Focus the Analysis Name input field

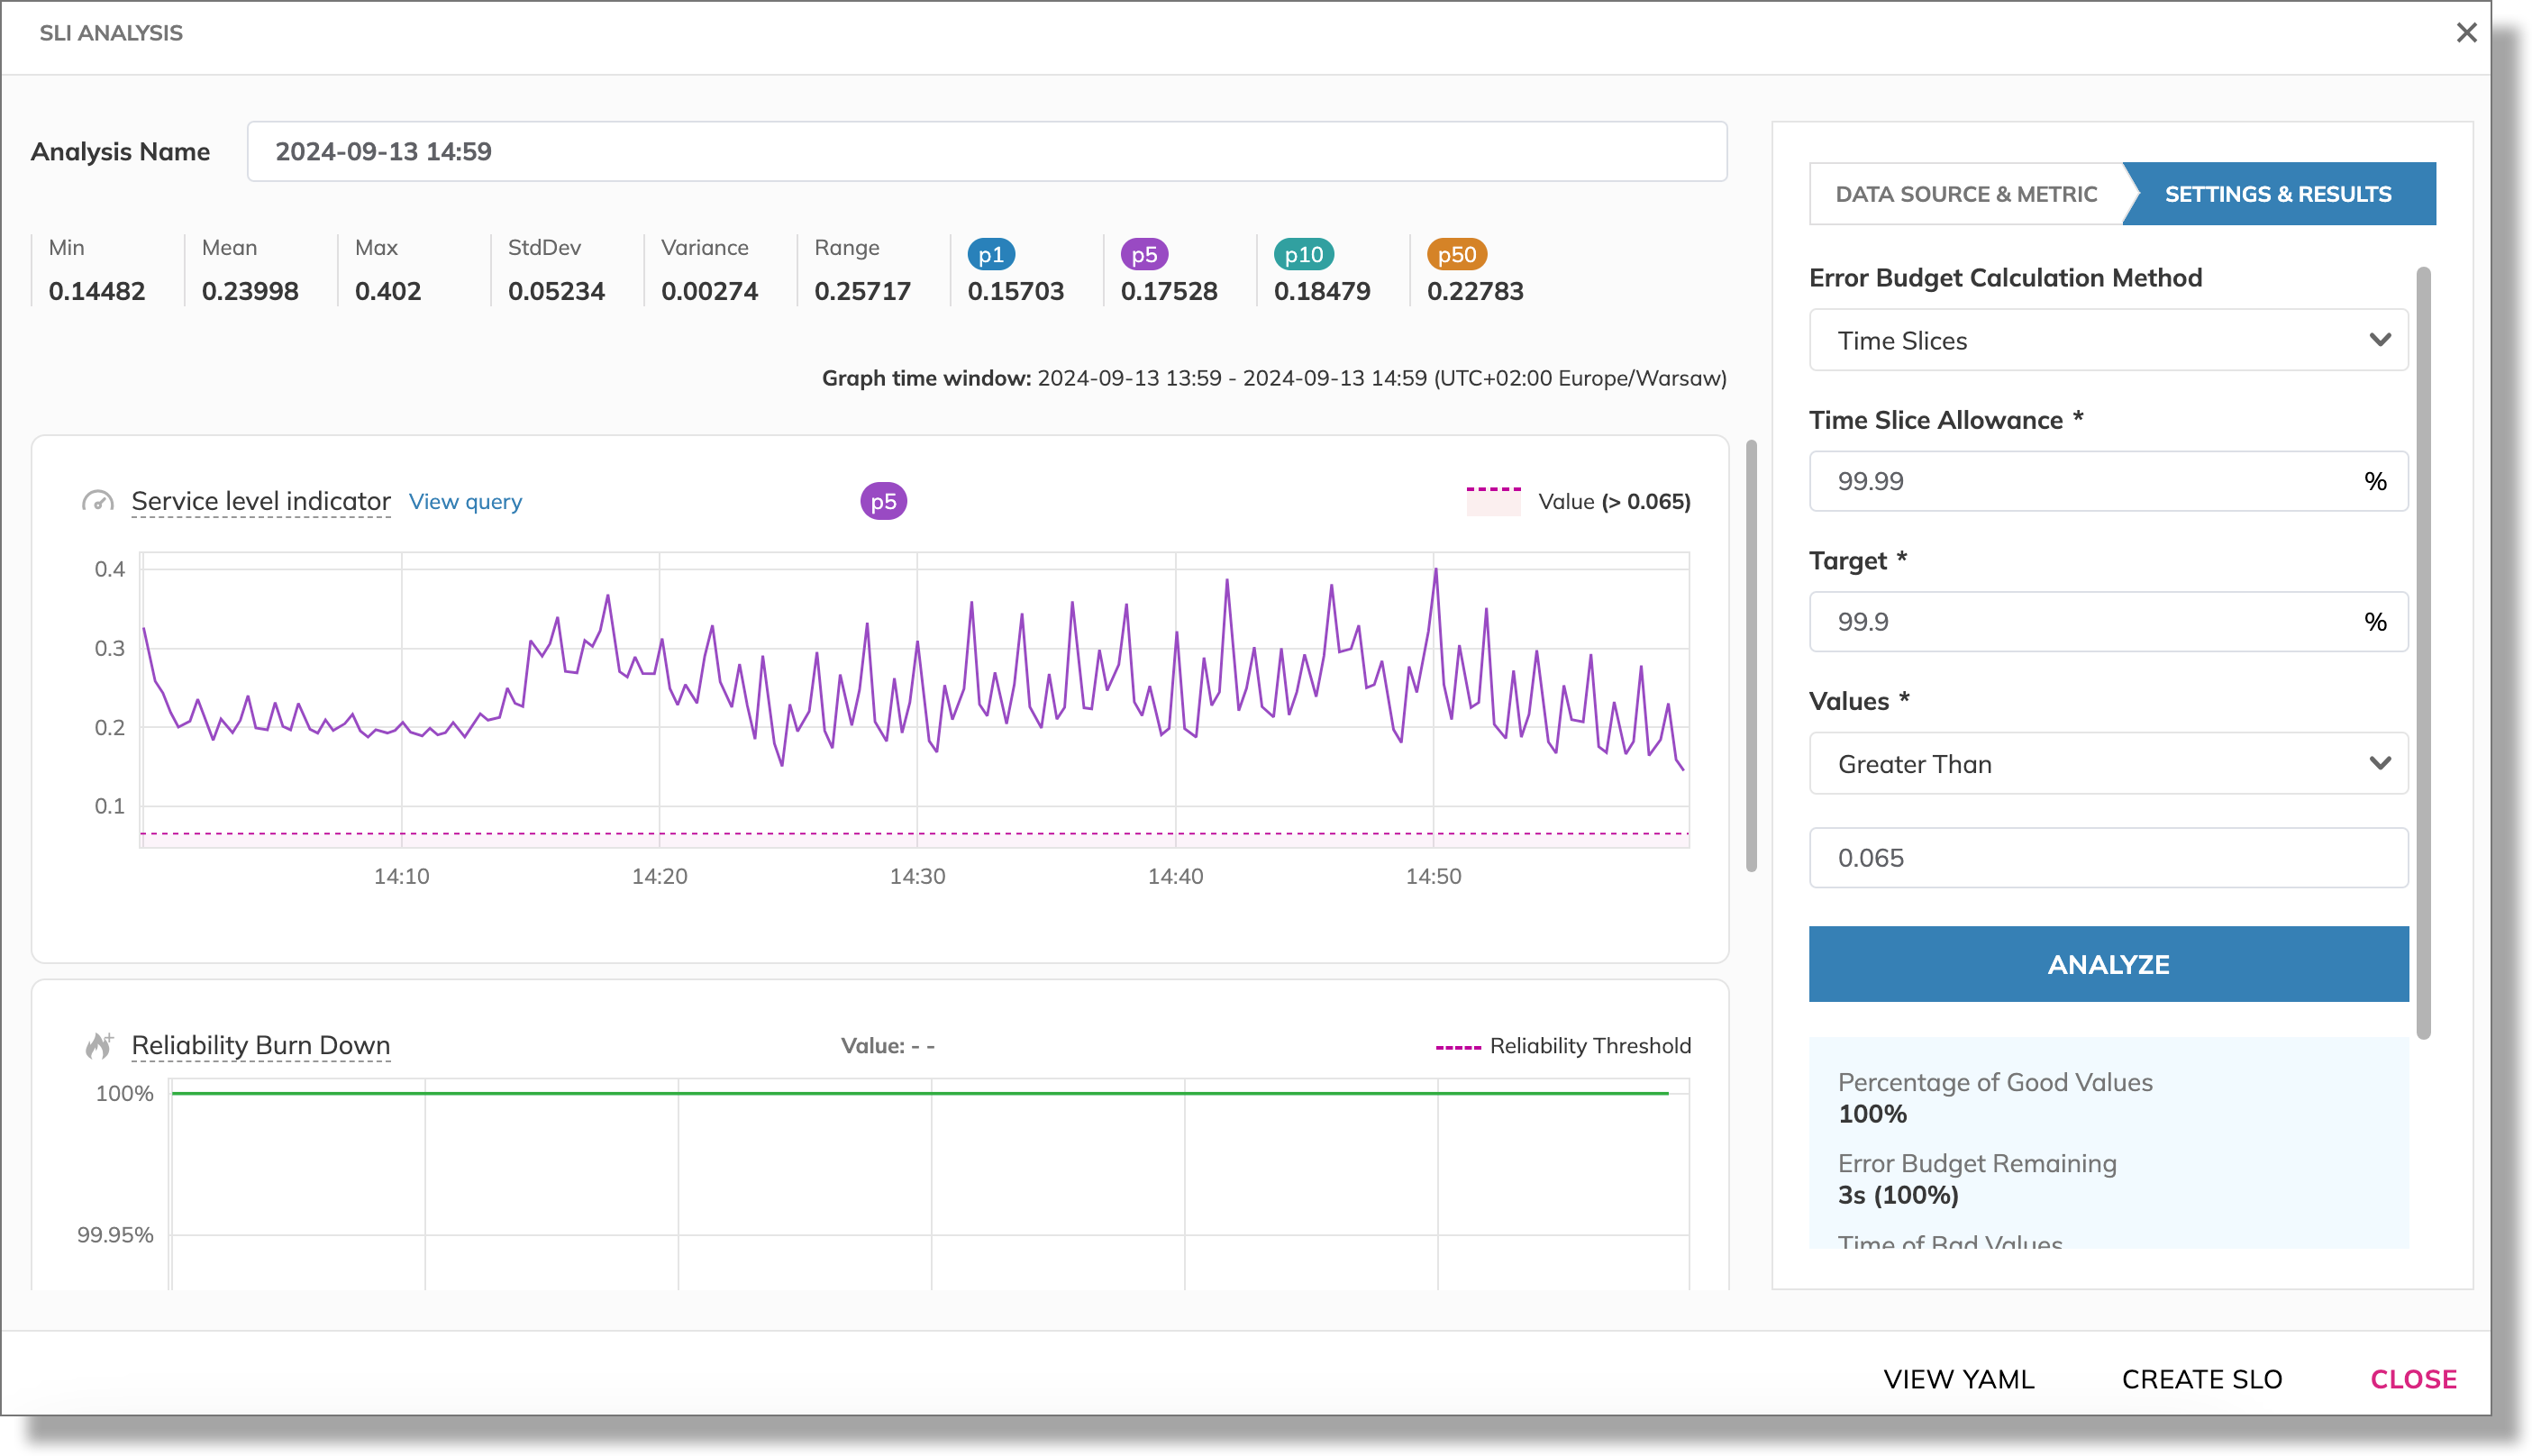[x=987, y=151]
